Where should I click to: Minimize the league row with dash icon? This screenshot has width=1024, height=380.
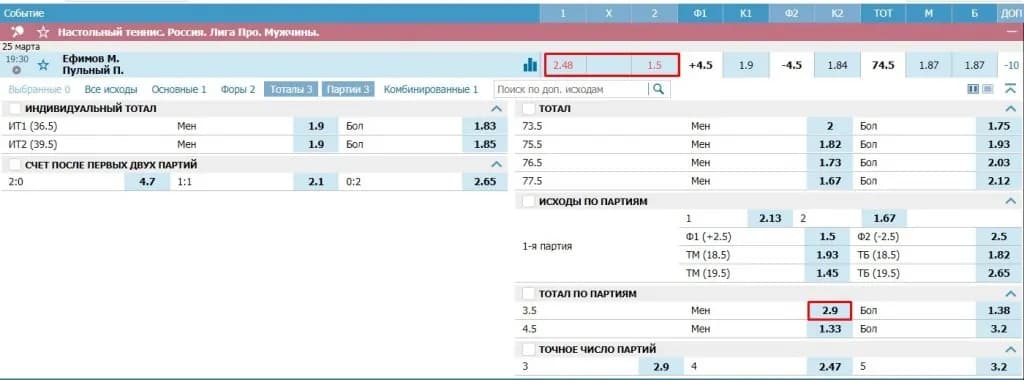(x=1012, y=31)
